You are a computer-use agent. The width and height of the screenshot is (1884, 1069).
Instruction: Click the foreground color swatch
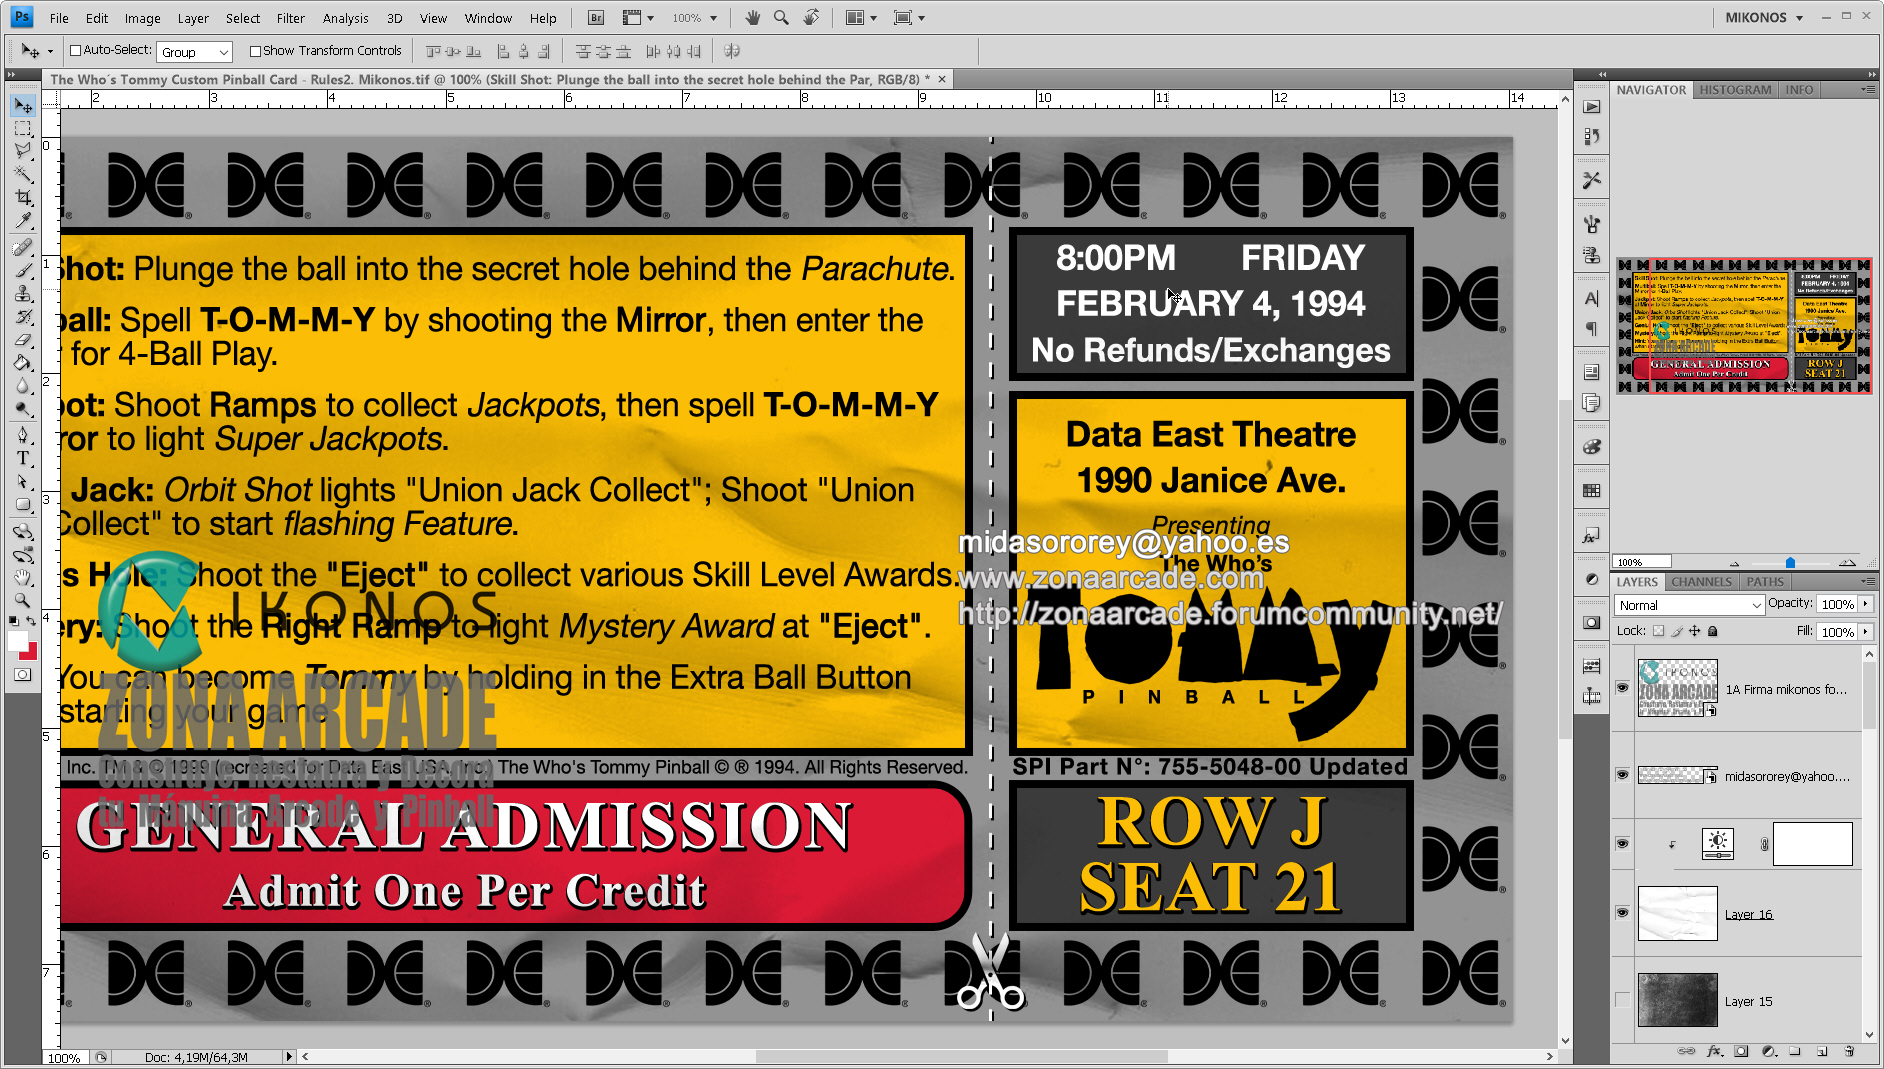point(17,641)
